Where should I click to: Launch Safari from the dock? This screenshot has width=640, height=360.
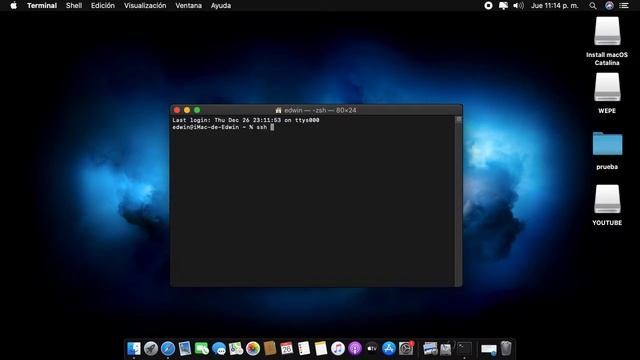[x=168, y=348]
